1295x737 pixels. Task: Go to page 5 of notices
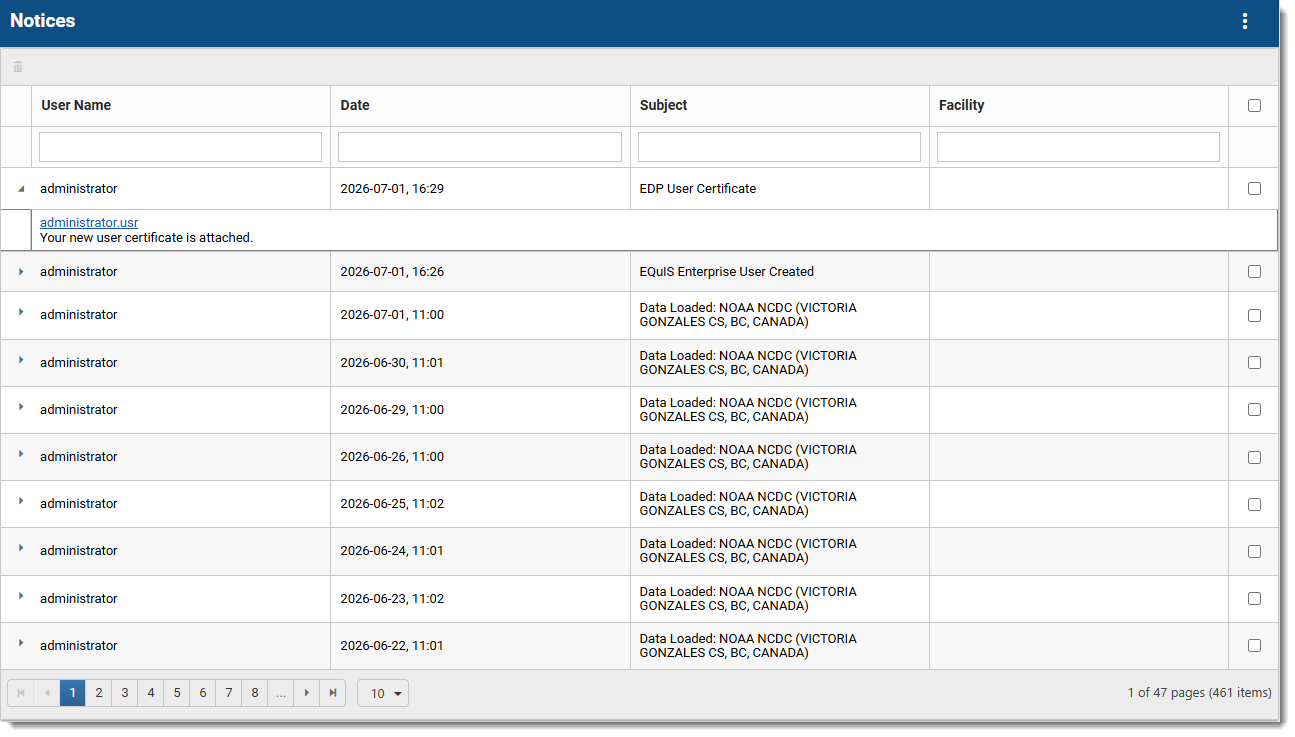tap(177, 693)
